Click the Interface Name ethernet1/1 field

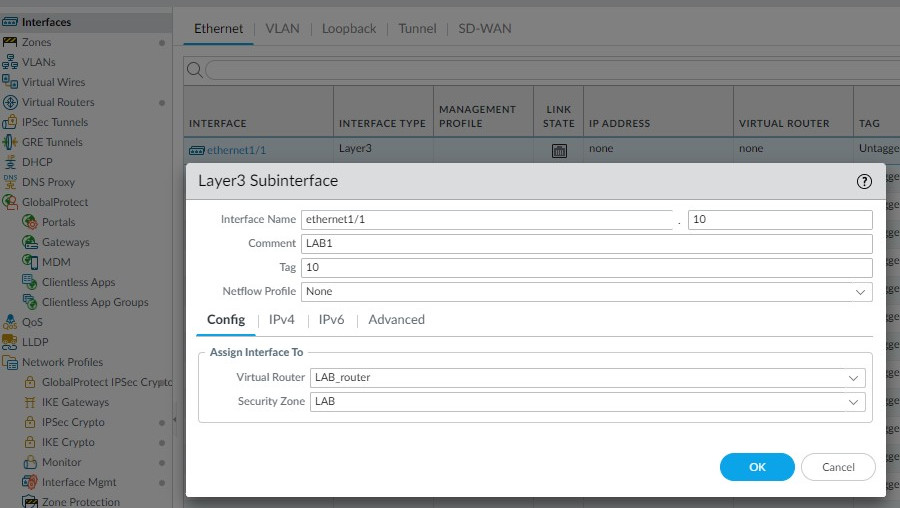pyautogui.click(x=487, y=219)
